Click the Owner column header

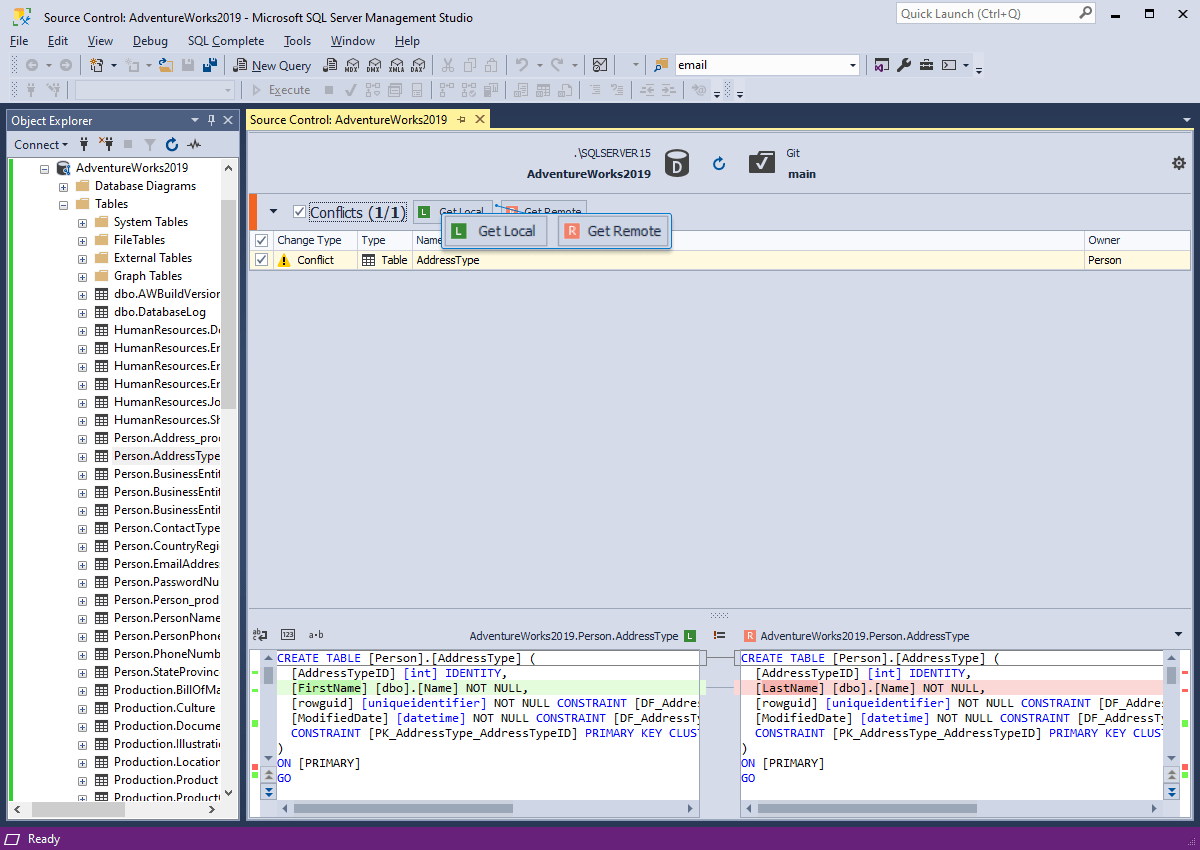(1138, 240)
